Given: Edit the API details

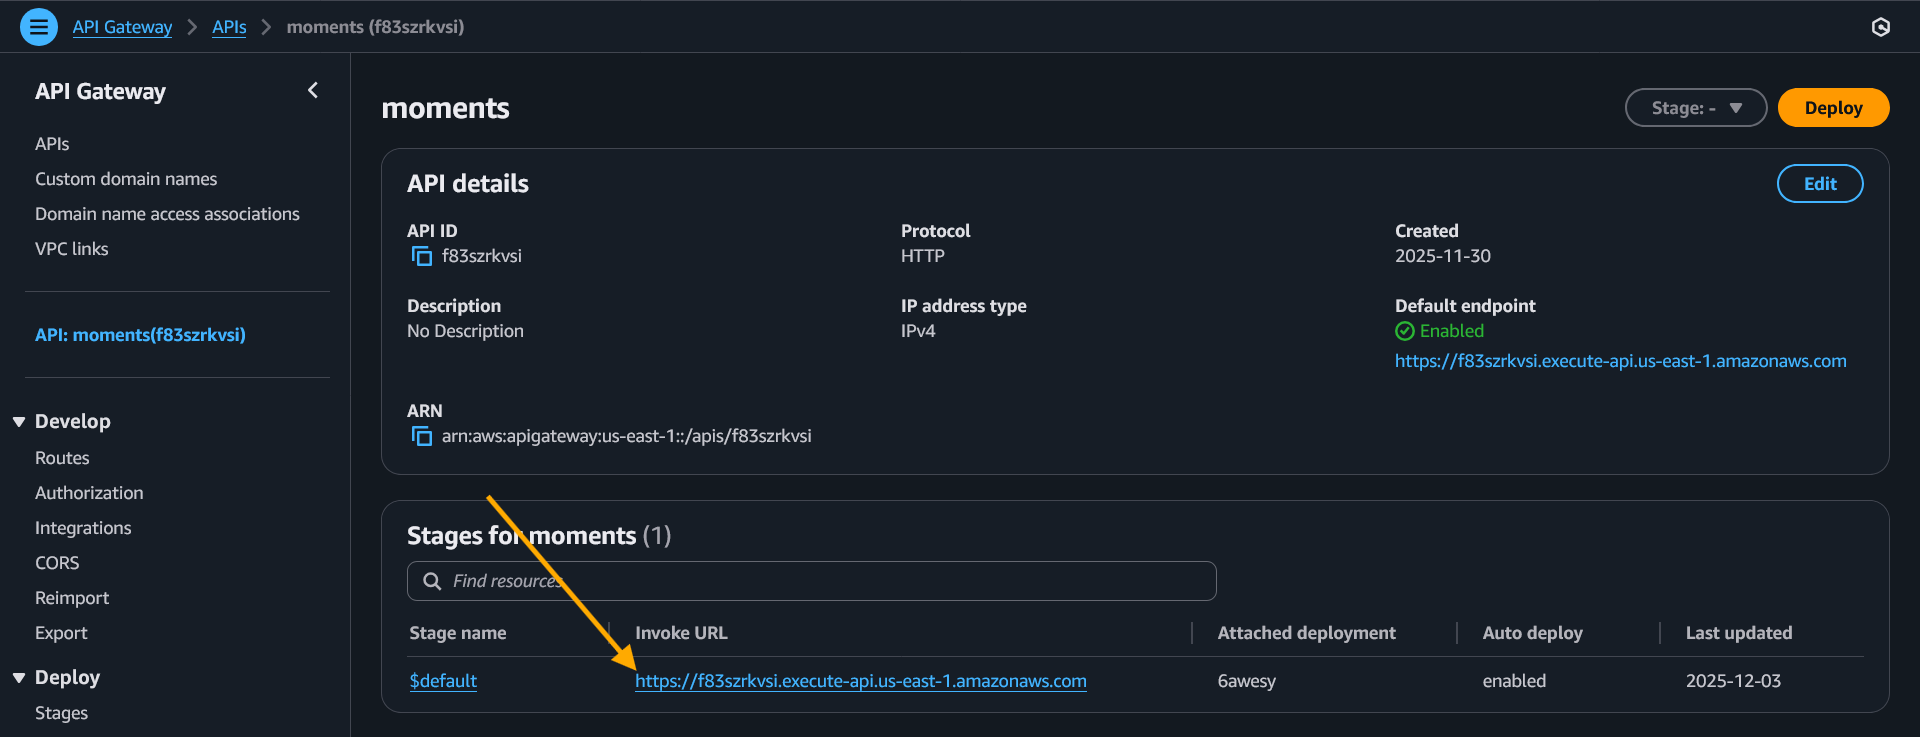Looking at the screenshot, I should (x=1819, y=184).
